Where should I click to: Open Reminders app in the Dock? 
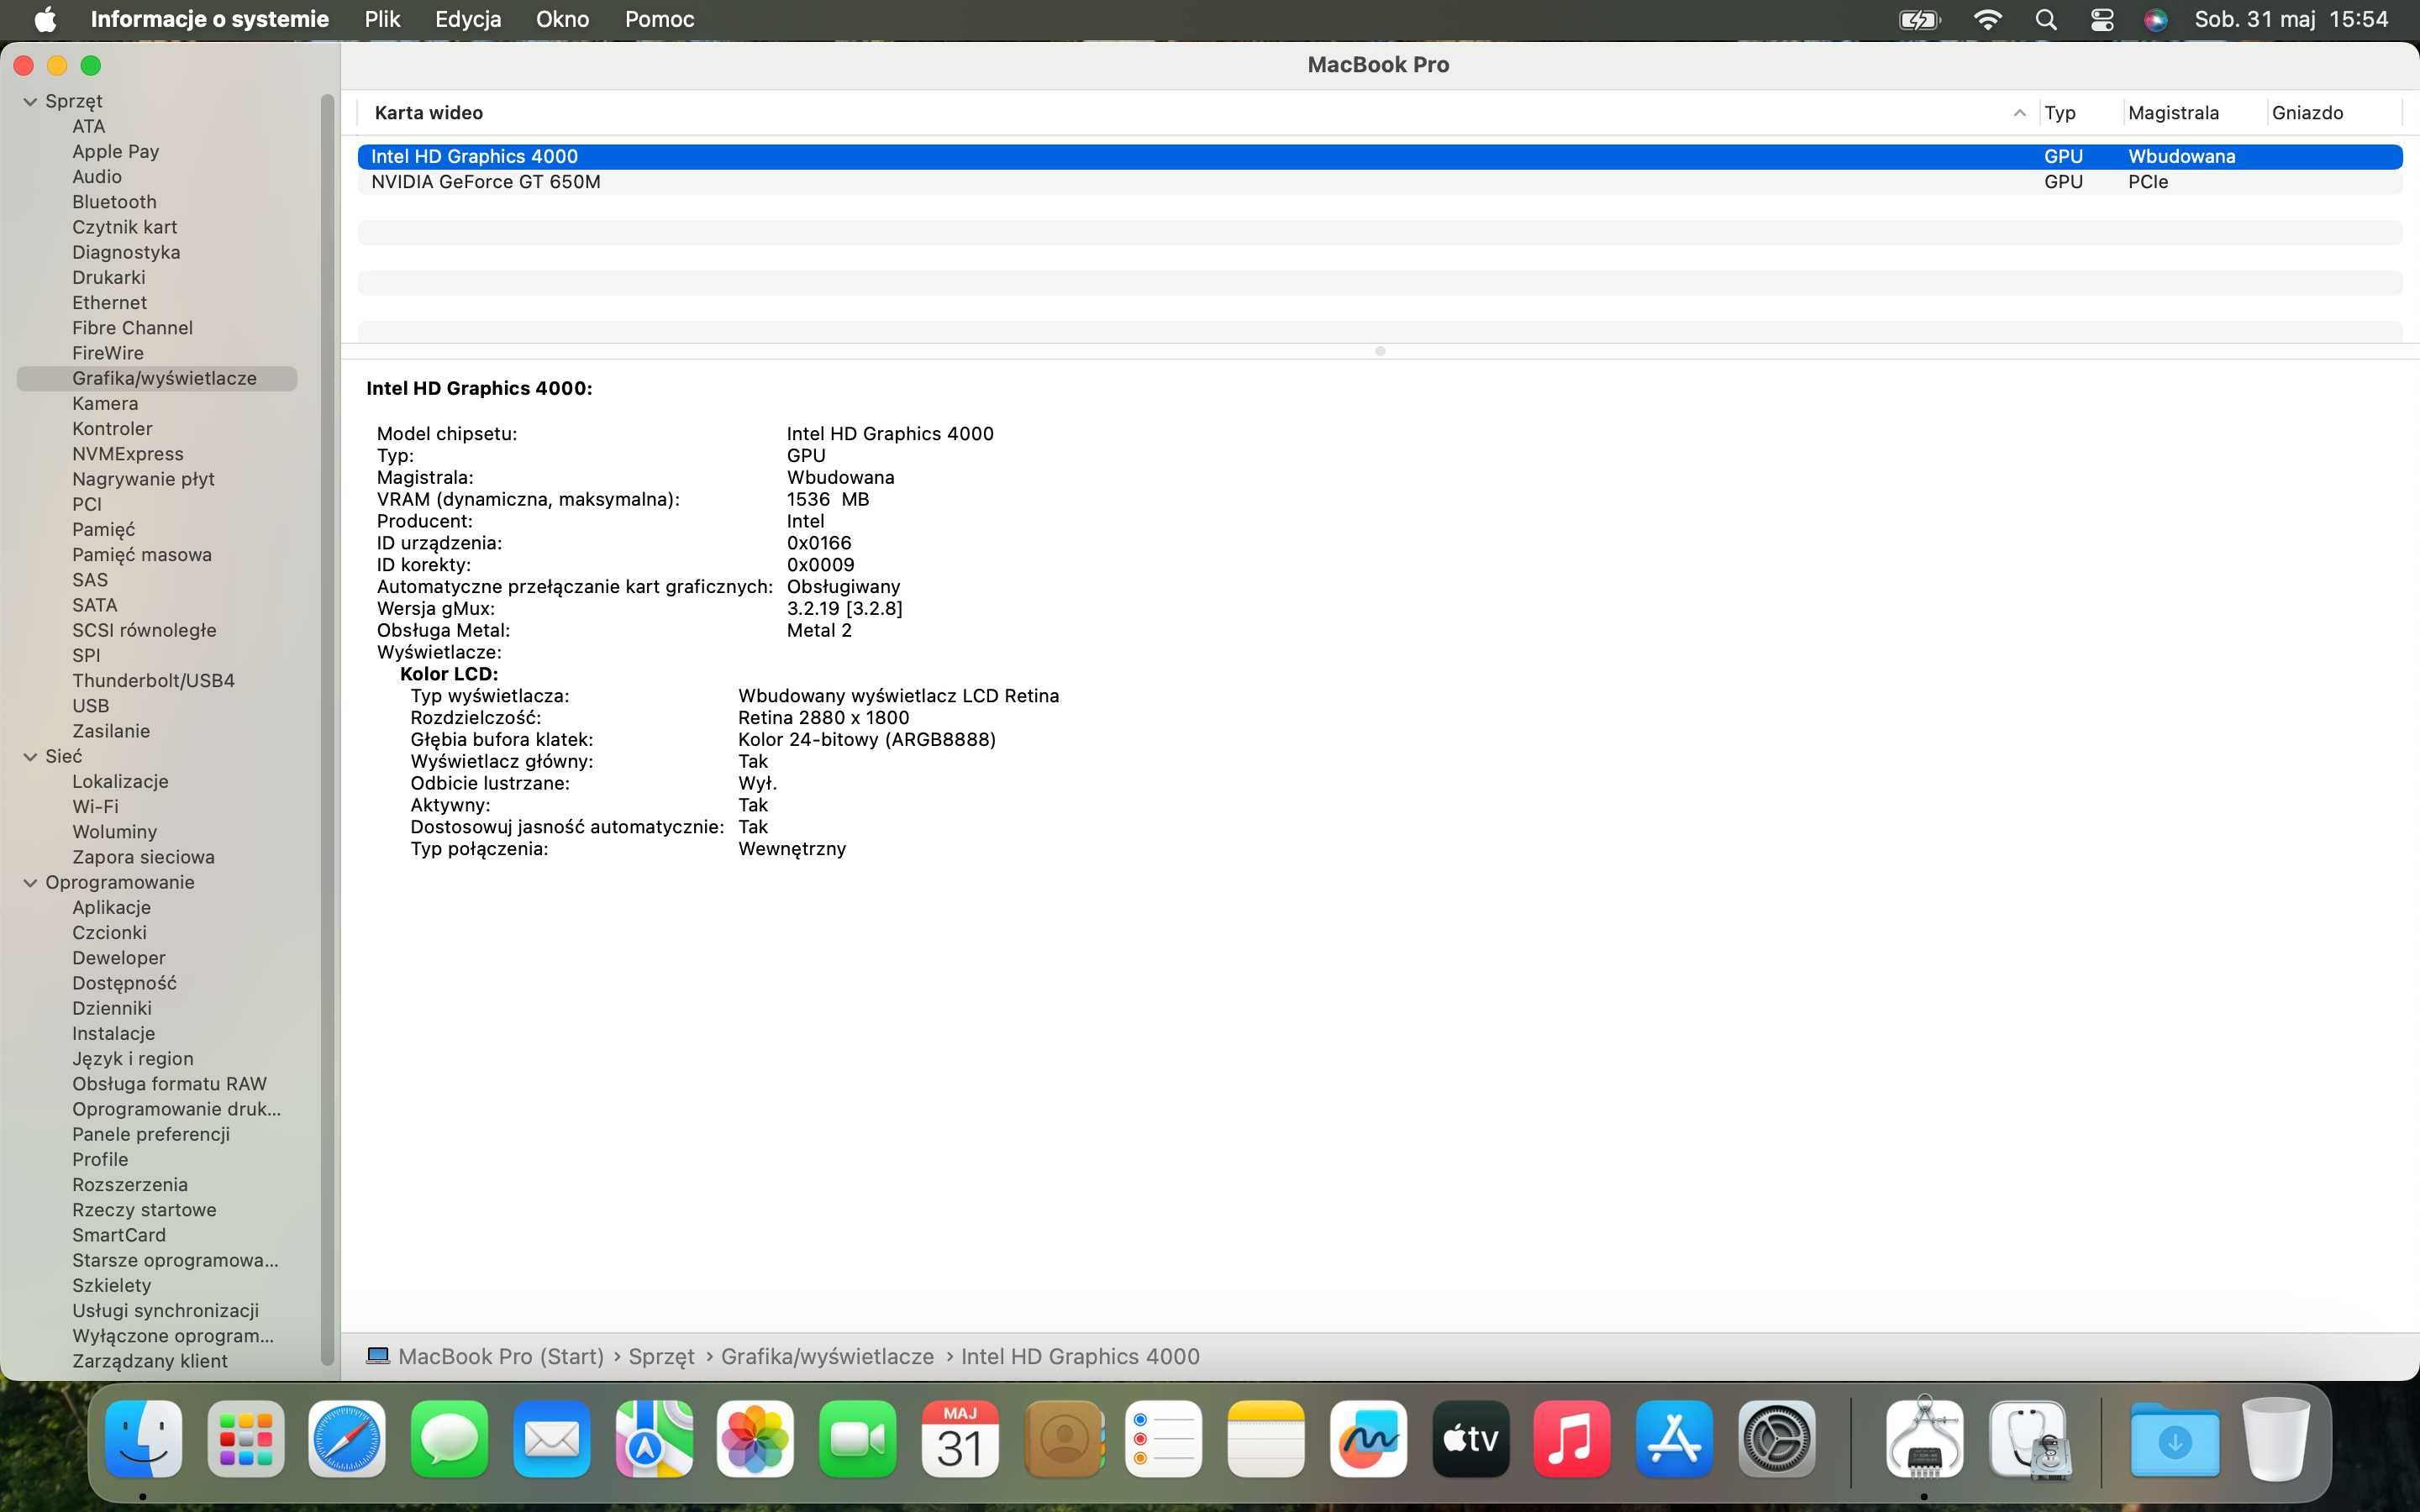[1164, 1439]
